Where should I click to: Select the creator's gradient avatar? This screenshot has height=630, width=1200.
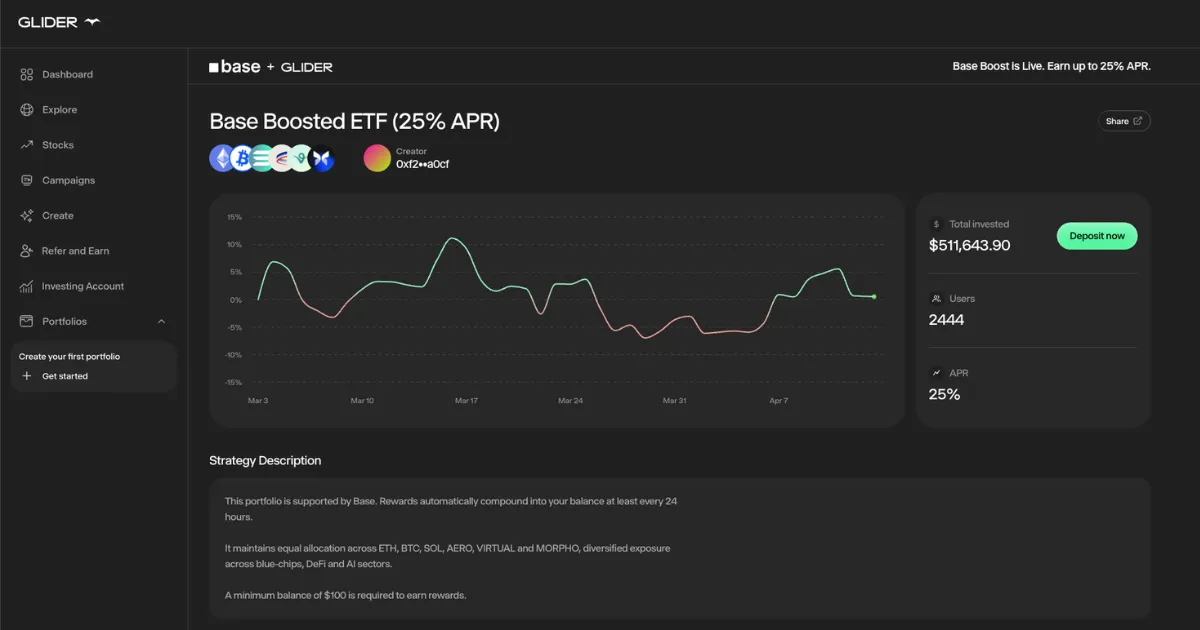coord(377,157)
